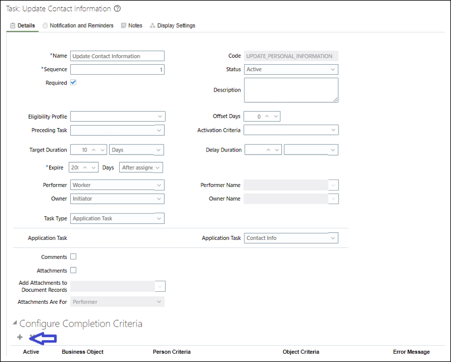The width and height of the screenshot is (451, 362).
Task: Open the Status dropdown showing Active
Action: (x=291, y=69)
